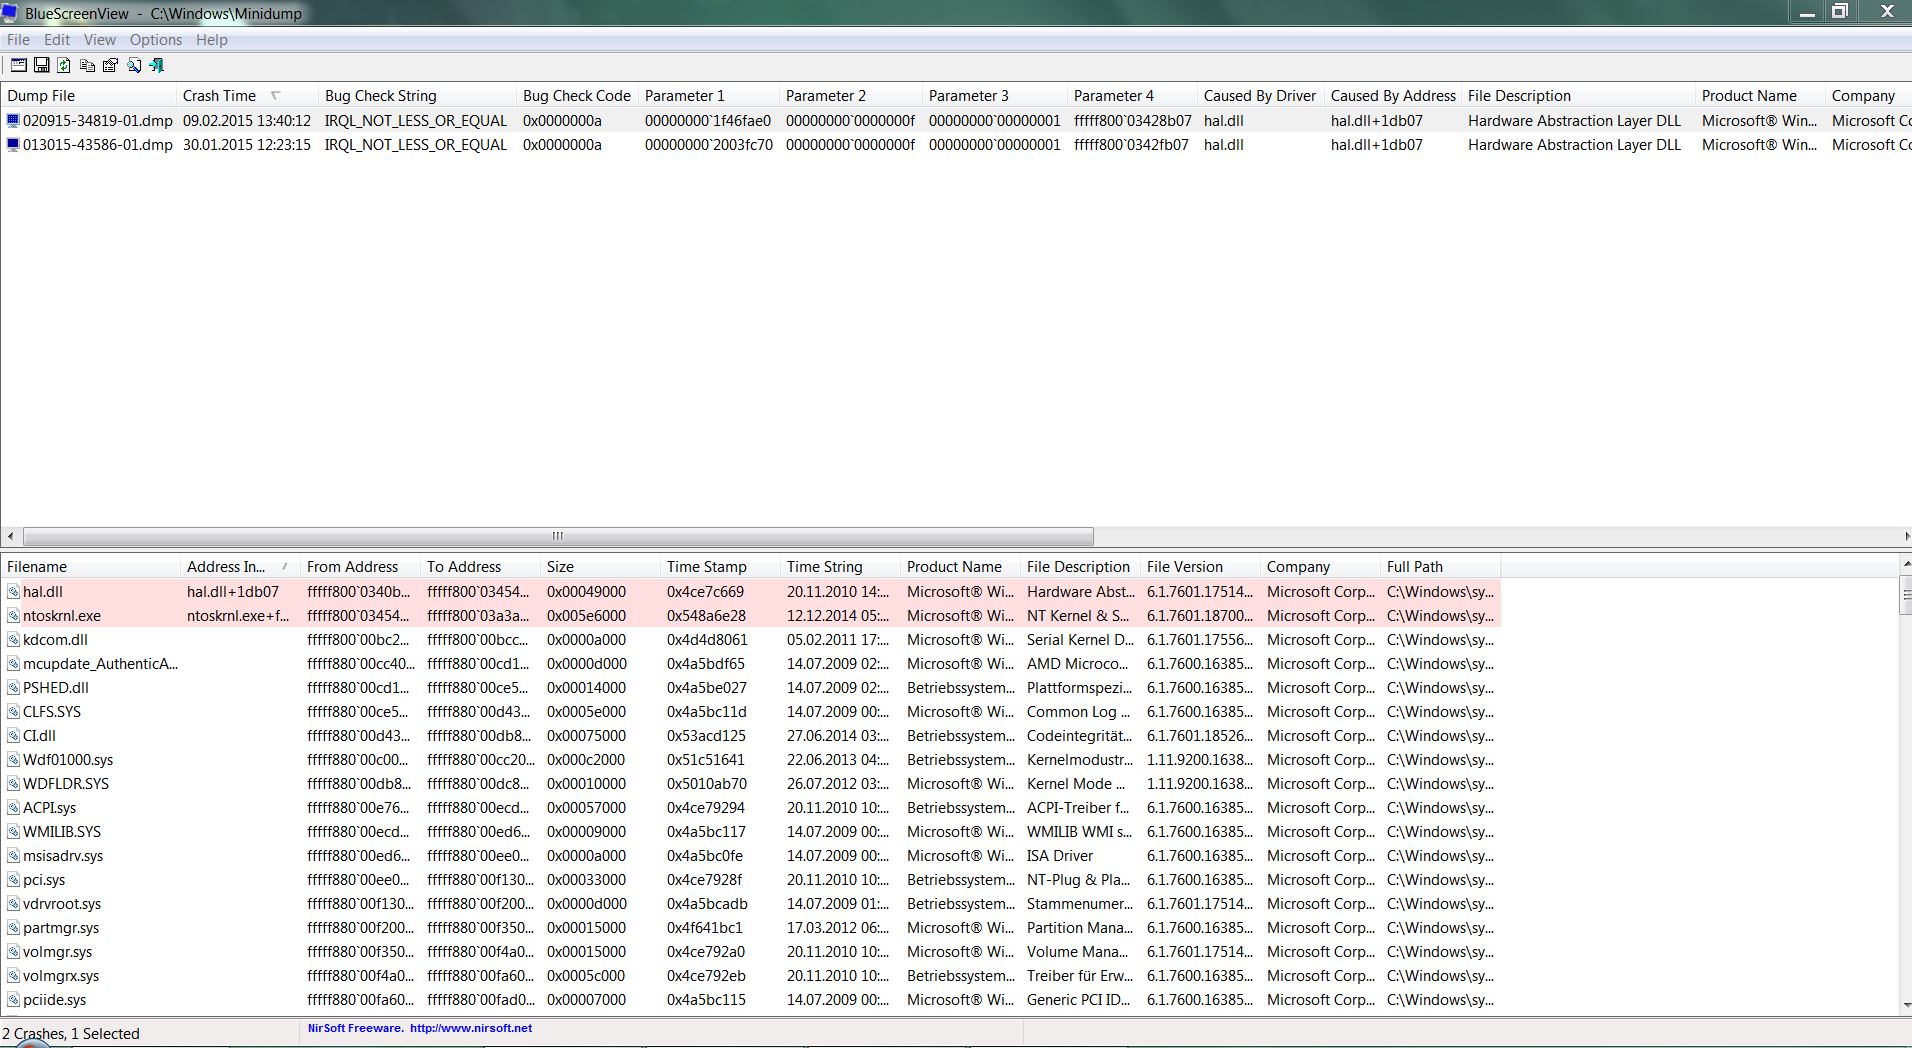Open the View menu

point(99,40)
